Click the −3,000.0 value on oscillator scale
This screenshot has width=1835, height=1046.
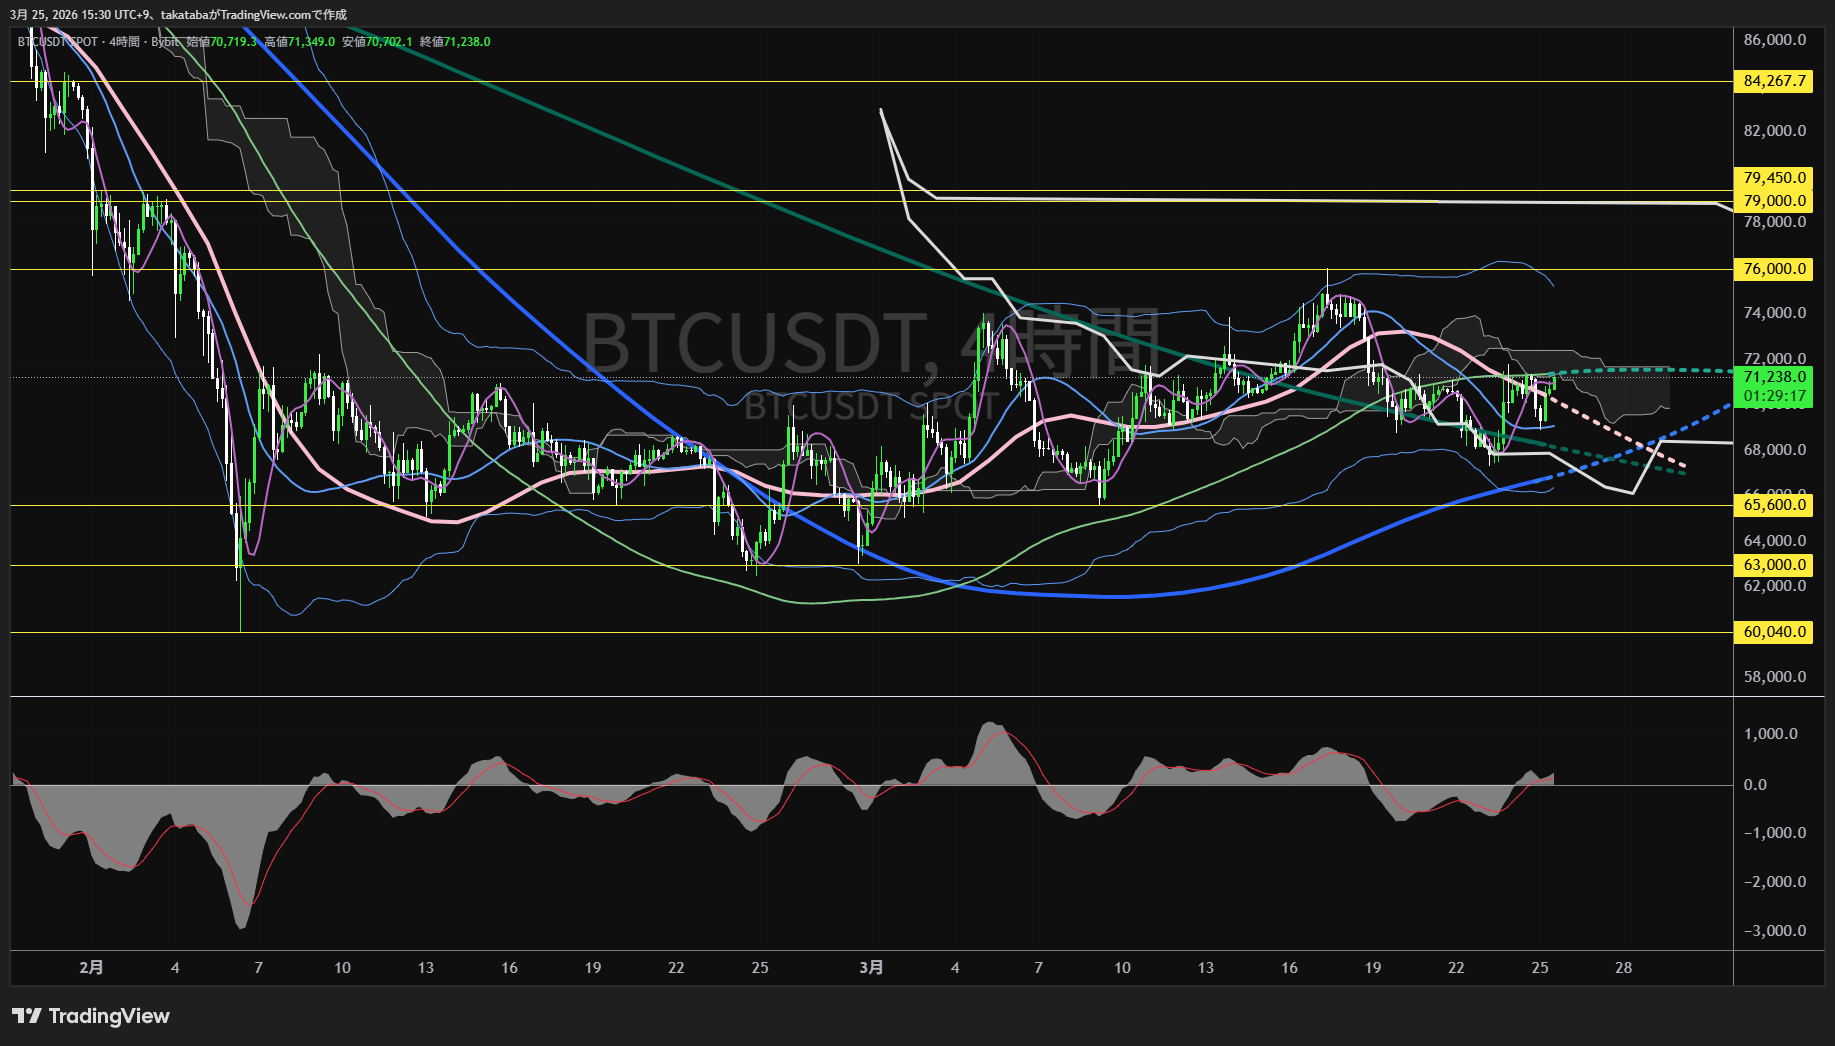(x=1774, y=931)
